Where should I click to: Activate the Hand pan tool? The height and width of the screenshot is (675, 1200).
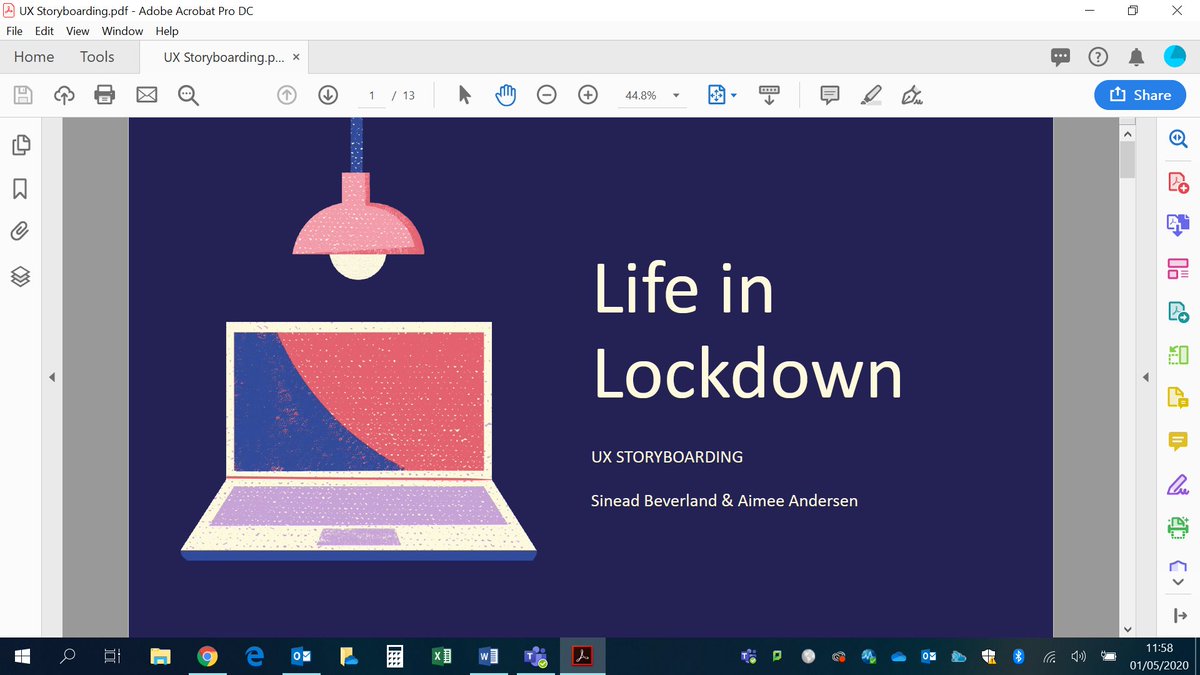(506, 95)
